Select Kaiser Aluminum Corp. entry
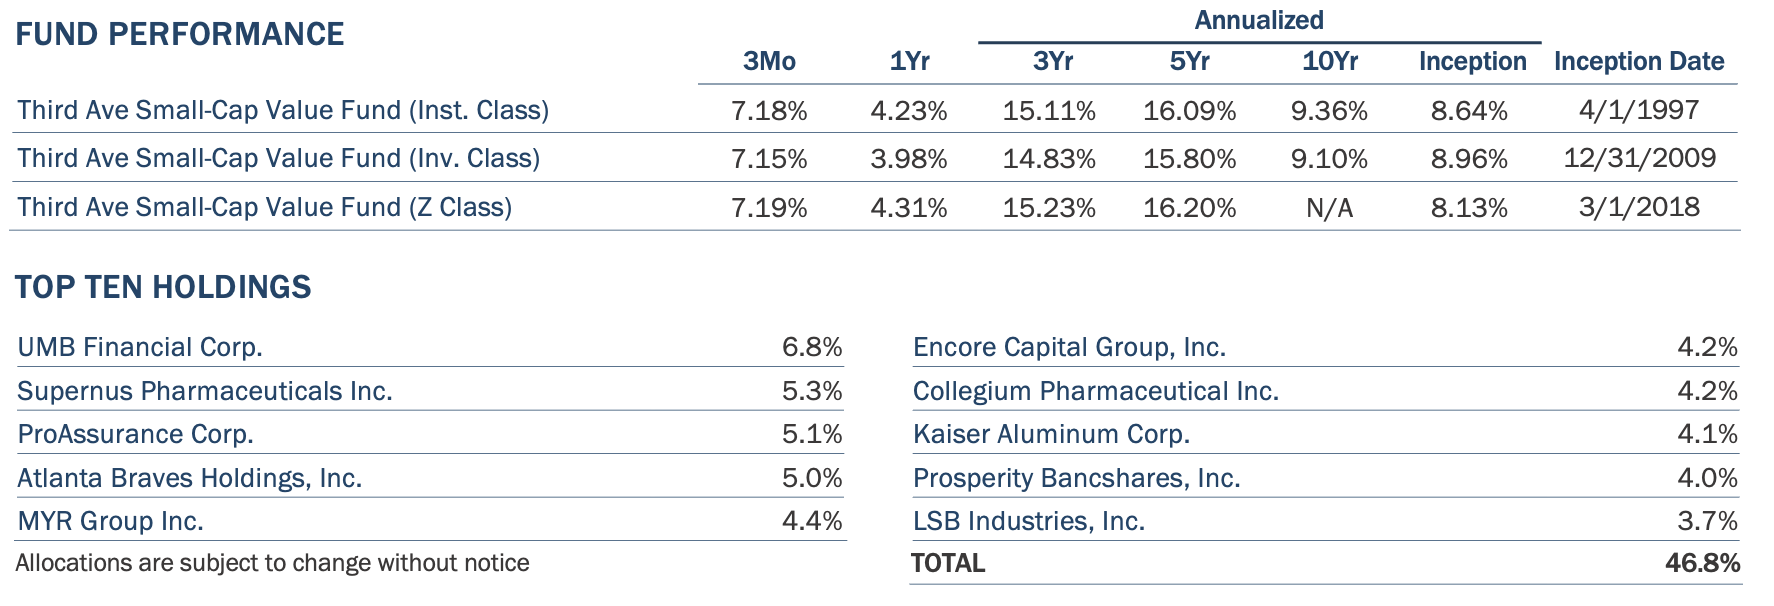 (1051, 434)
